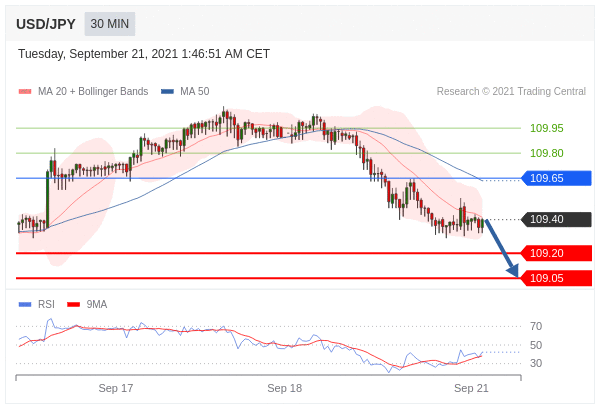Toggle the MA 50 legend entry
This screenshot has height=413, width=600.
[x=185, y=91]
